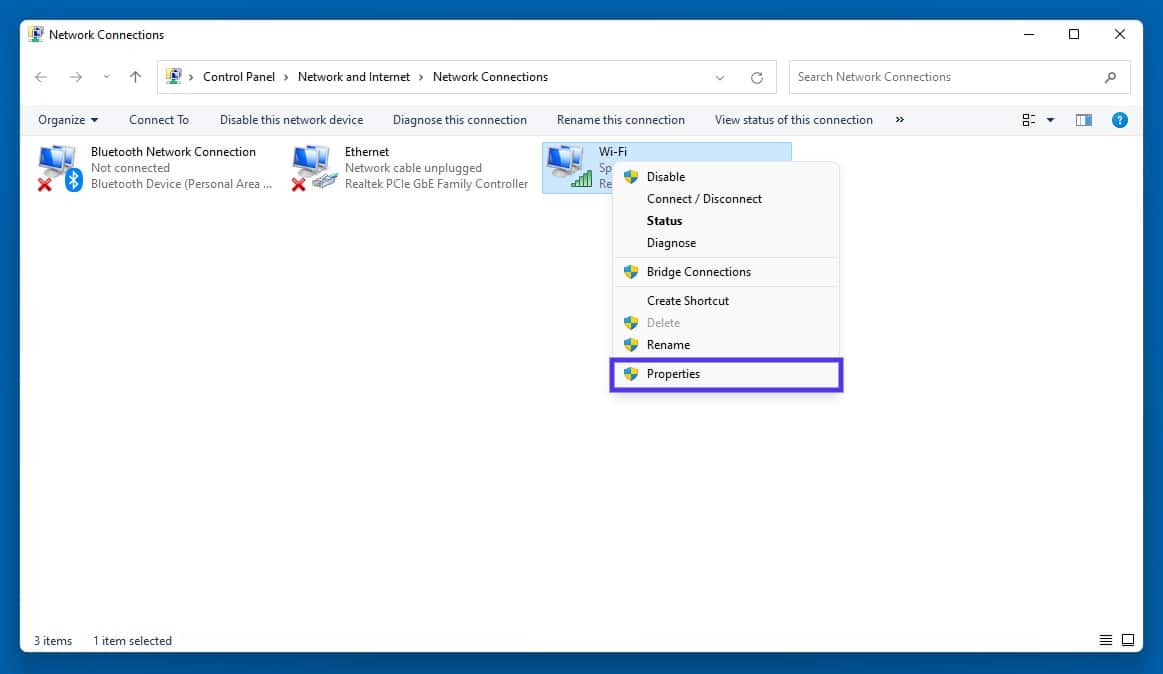Image resolution: width=1163 pixels, height=674 pixels.
Task: Select Properties in the context menu
Action: click(x=673, y=373)
